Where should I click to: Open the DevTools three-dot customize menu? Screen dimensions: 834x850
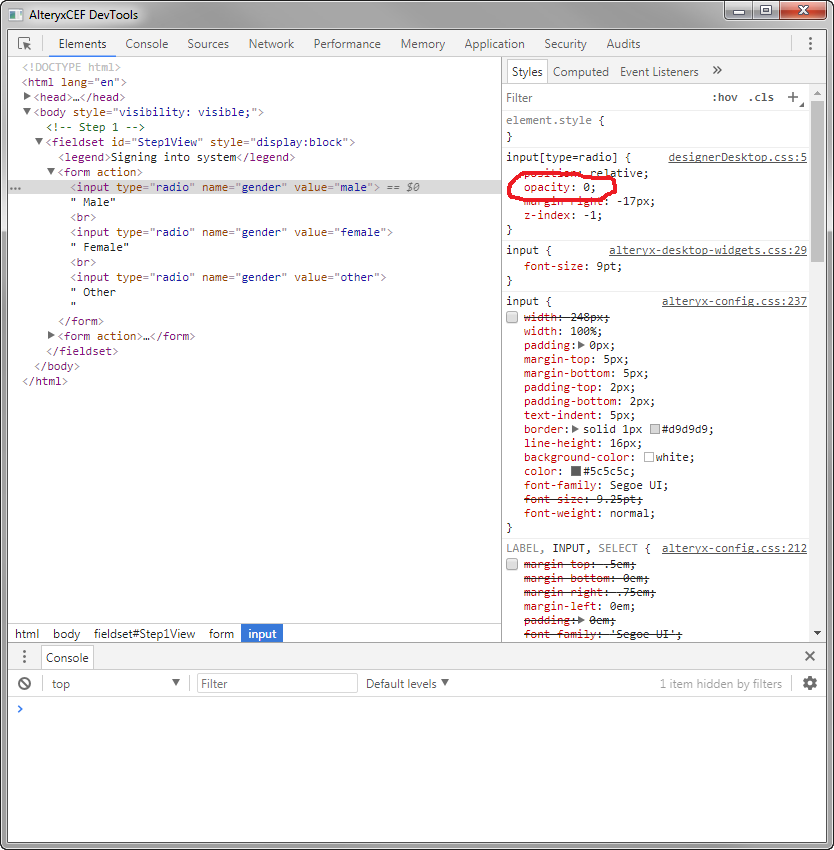click(x=810, y=44)
